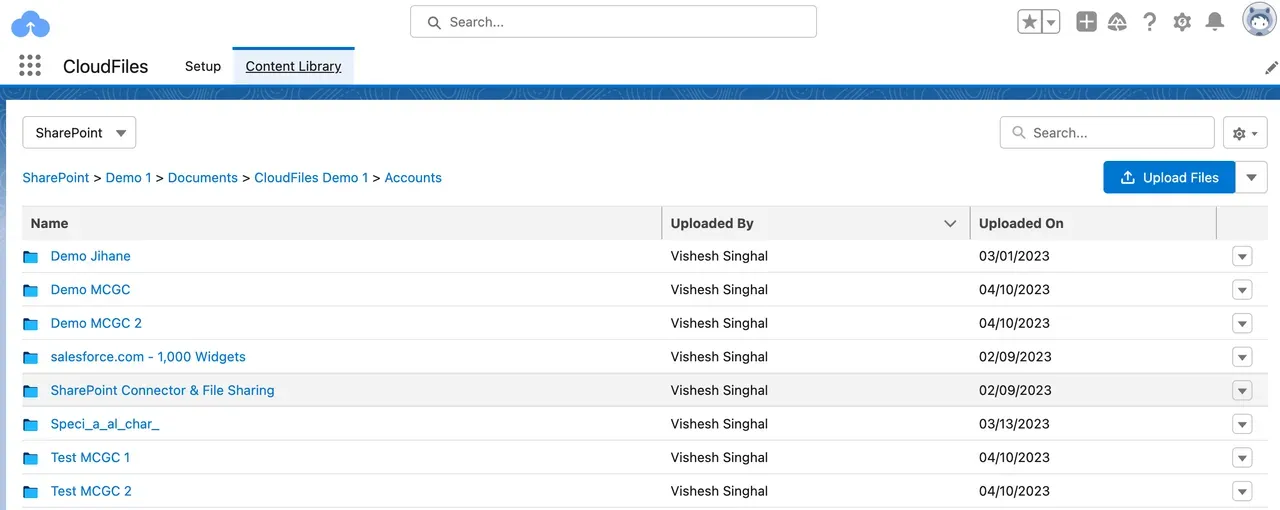
Task: Open the Salesforce Help question mark icon
Action: [1150, 22]
